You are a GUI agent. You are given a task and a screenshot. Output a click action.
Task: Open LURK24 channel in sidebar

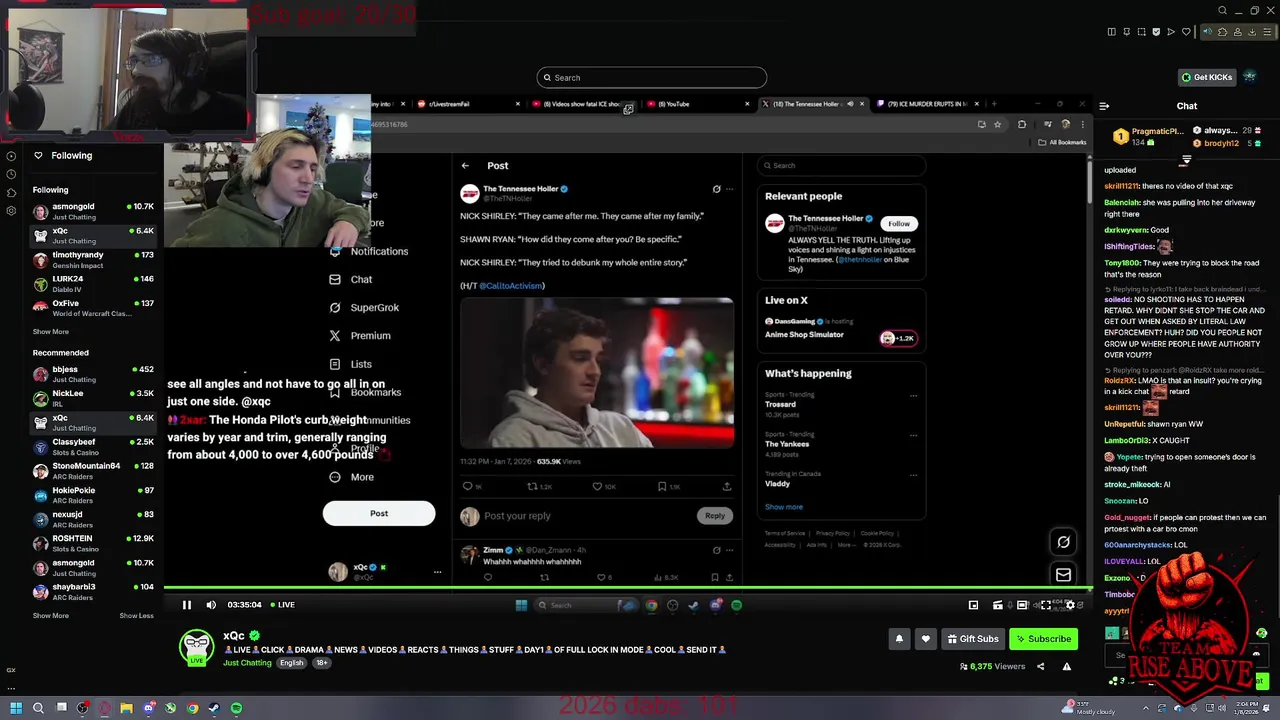[x=92, y=284]
